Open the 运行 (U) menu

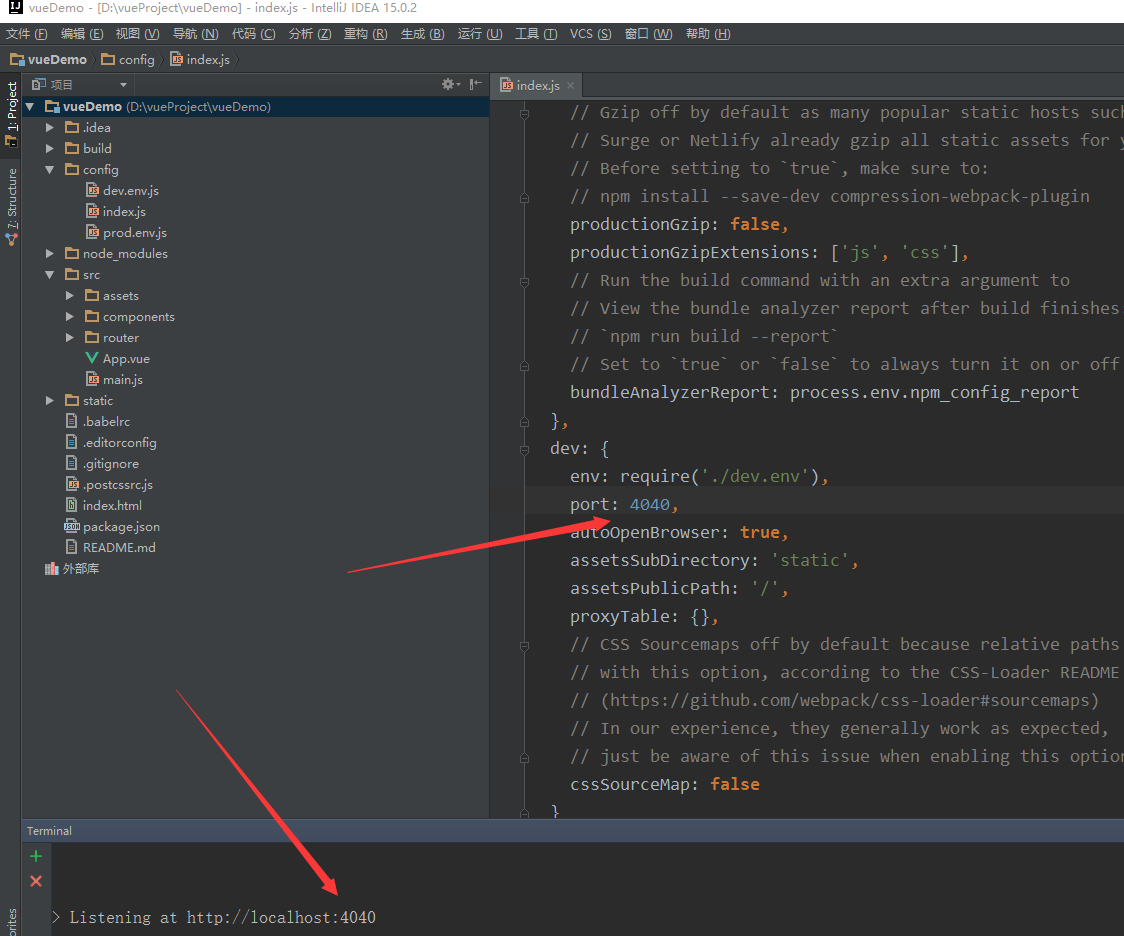480,34
